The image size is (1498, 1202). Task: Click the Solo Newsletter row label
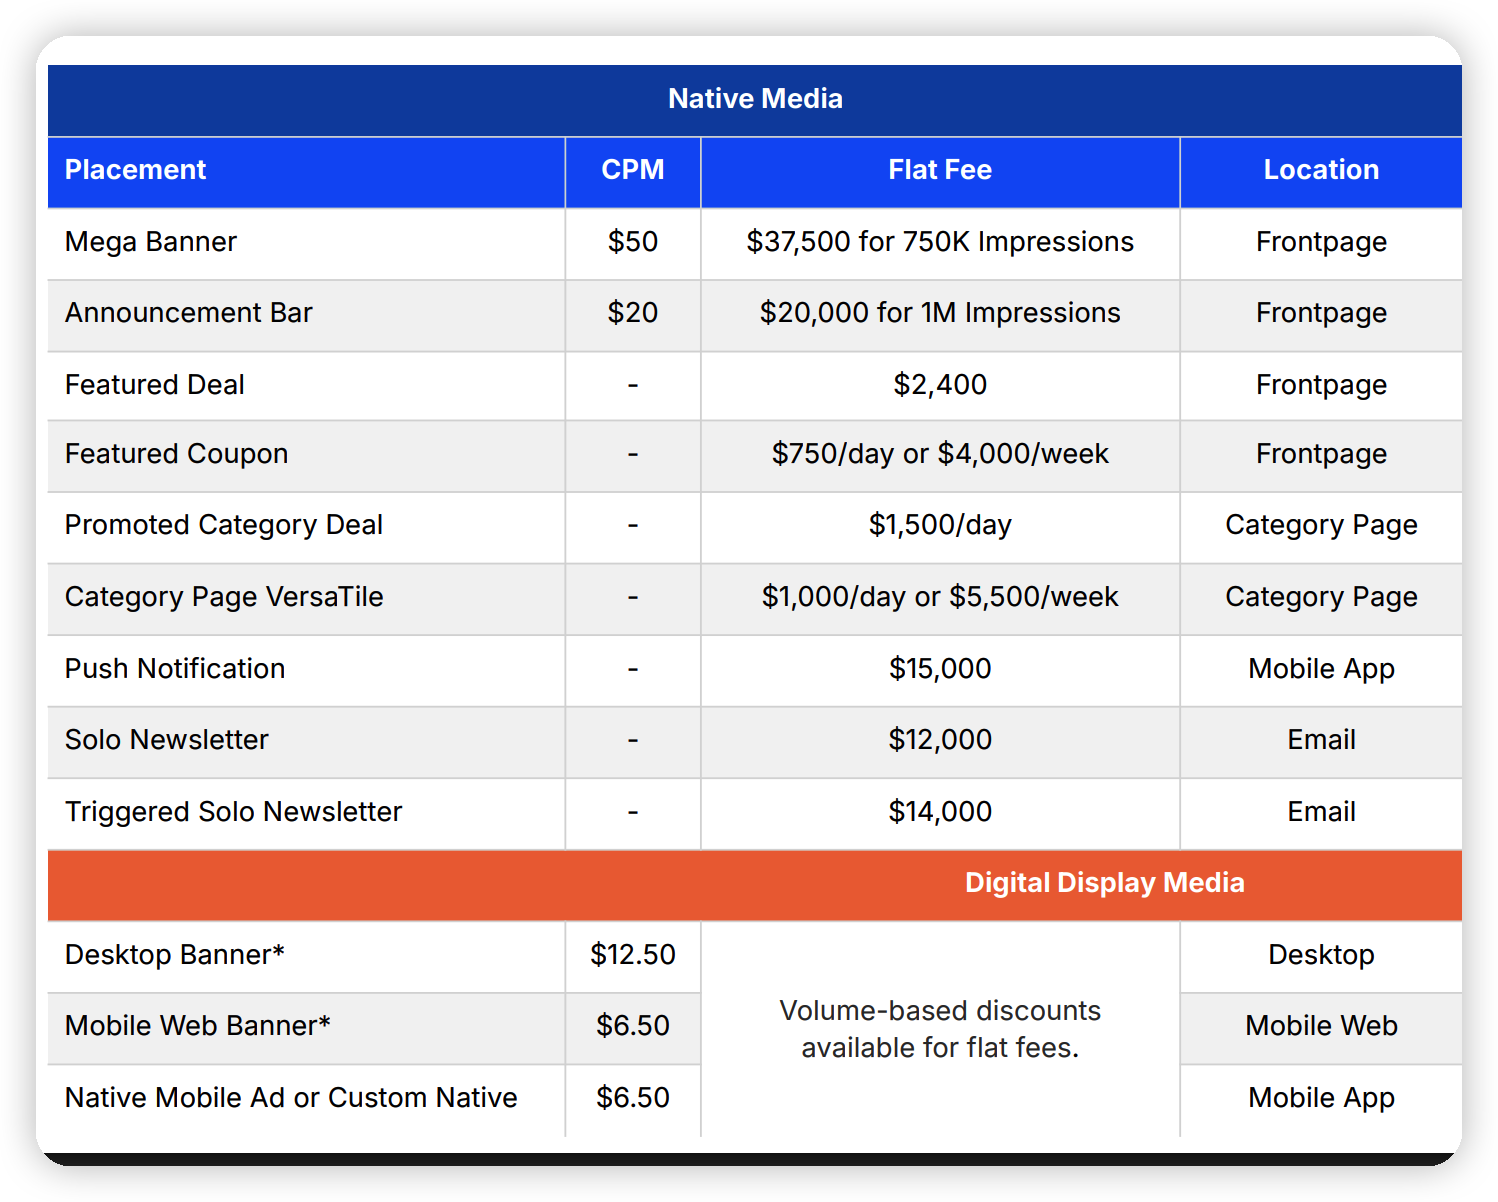pos(167,740)
